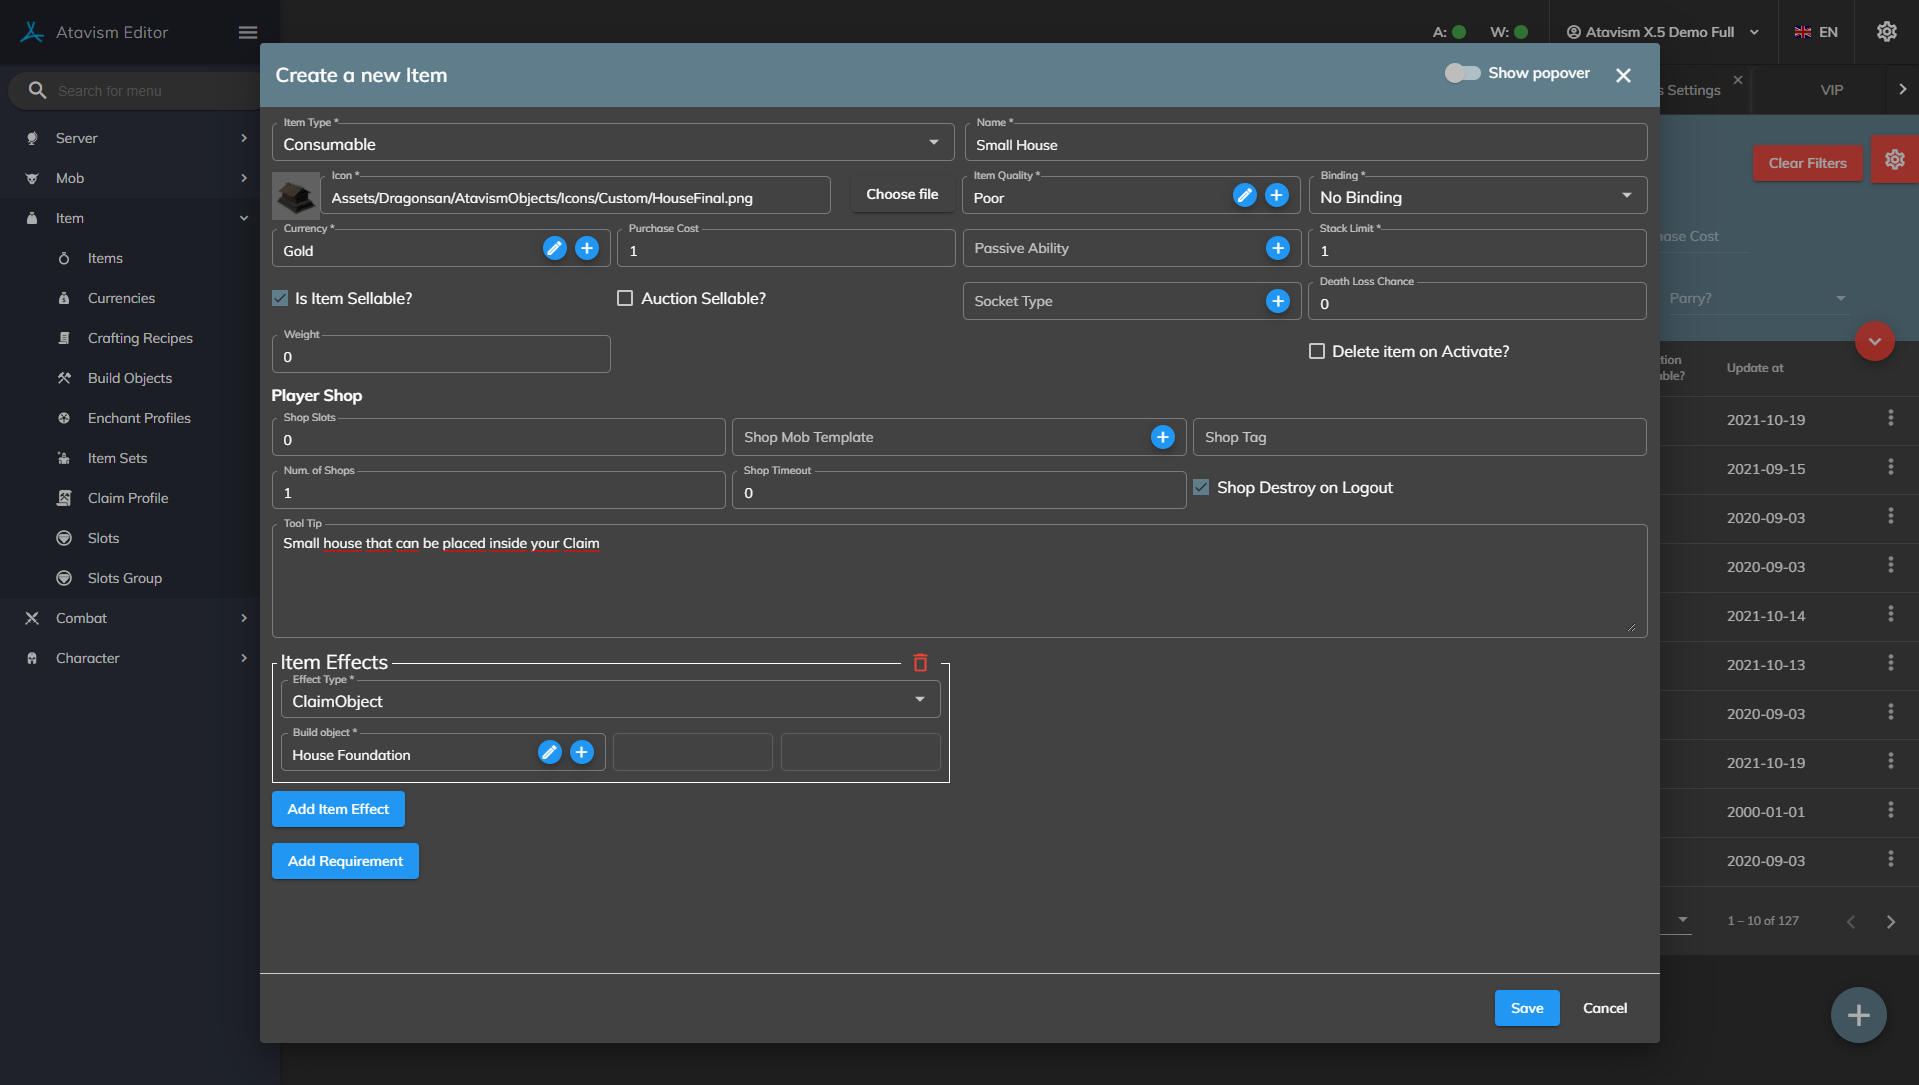Viewport: 1919px width, 1085px height.
Task: Click the Add Item Effect button
Action: coord(338,809)
